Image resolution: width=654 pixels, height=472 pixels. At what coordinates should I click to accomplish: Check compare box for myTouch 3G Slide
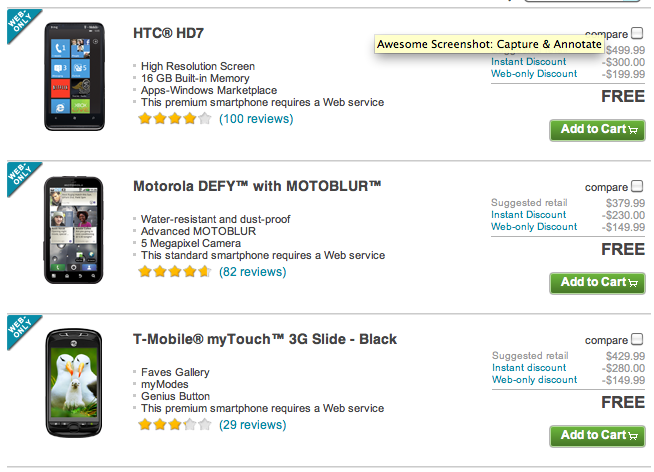coord(638,339)
